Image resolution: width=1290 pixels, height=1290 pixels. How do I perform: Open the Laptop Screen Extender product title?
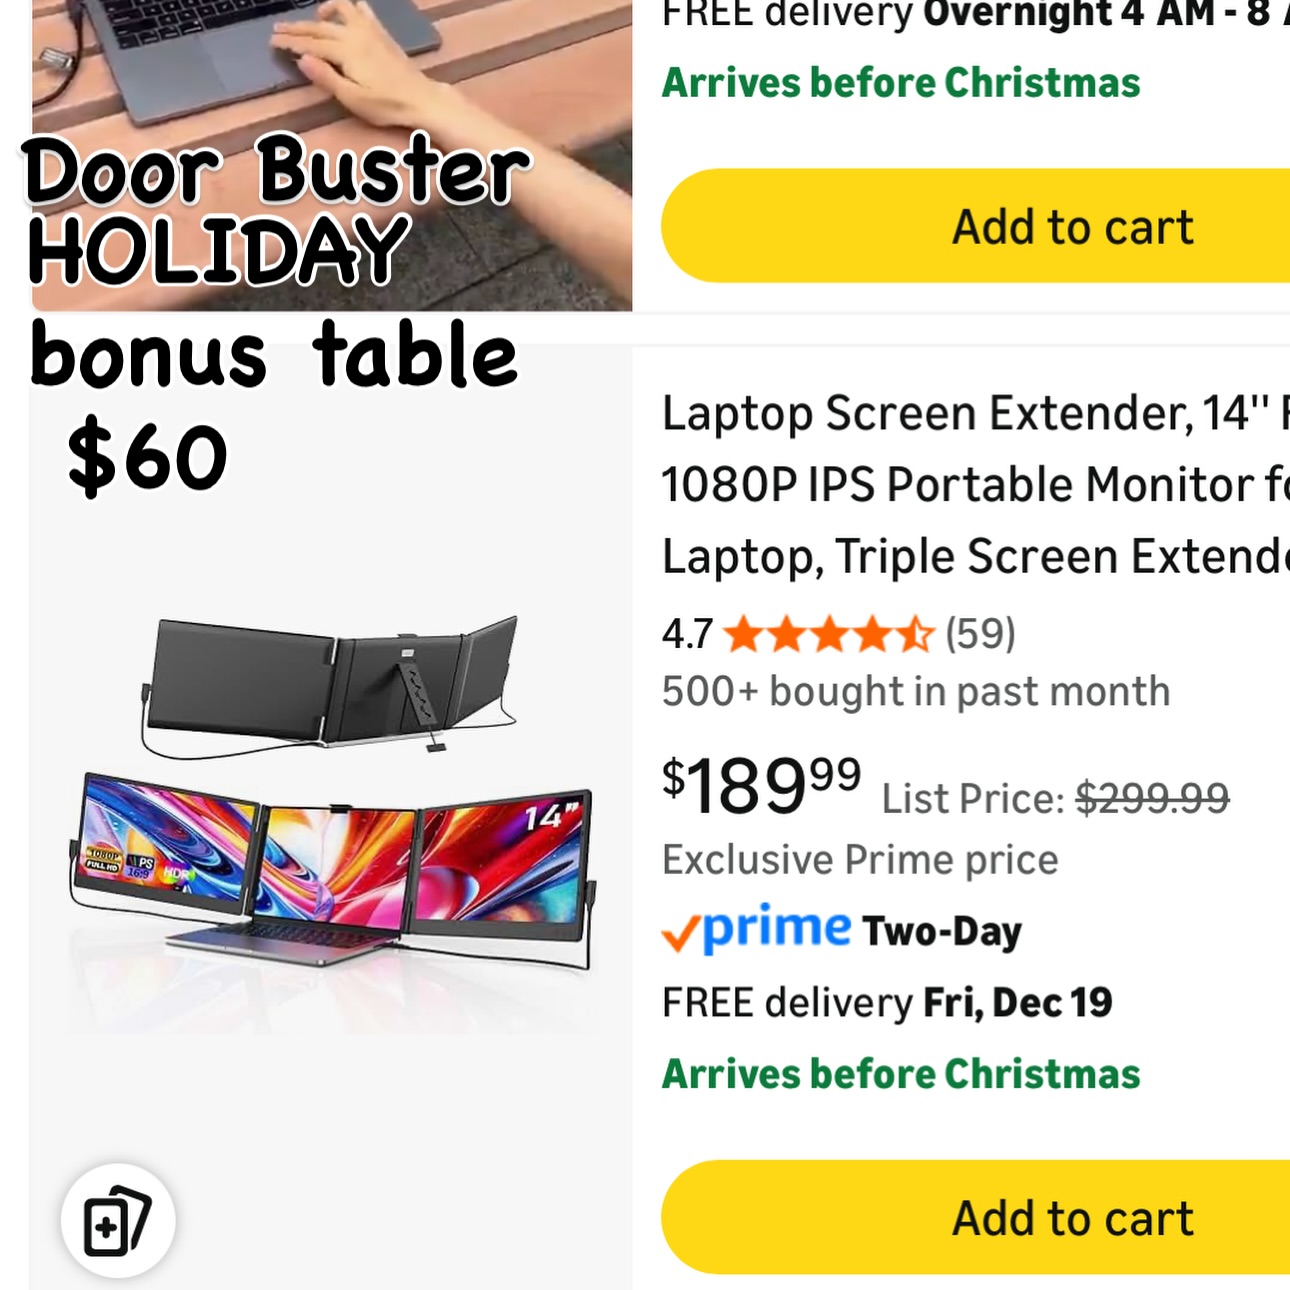976,485
